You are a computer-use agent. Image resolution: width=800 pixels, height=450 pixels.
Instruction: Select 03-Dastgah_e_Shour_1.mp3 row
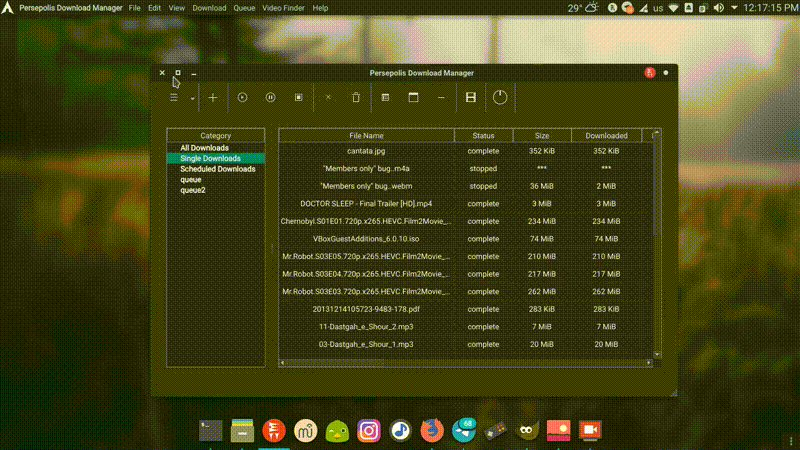point(466,344)
